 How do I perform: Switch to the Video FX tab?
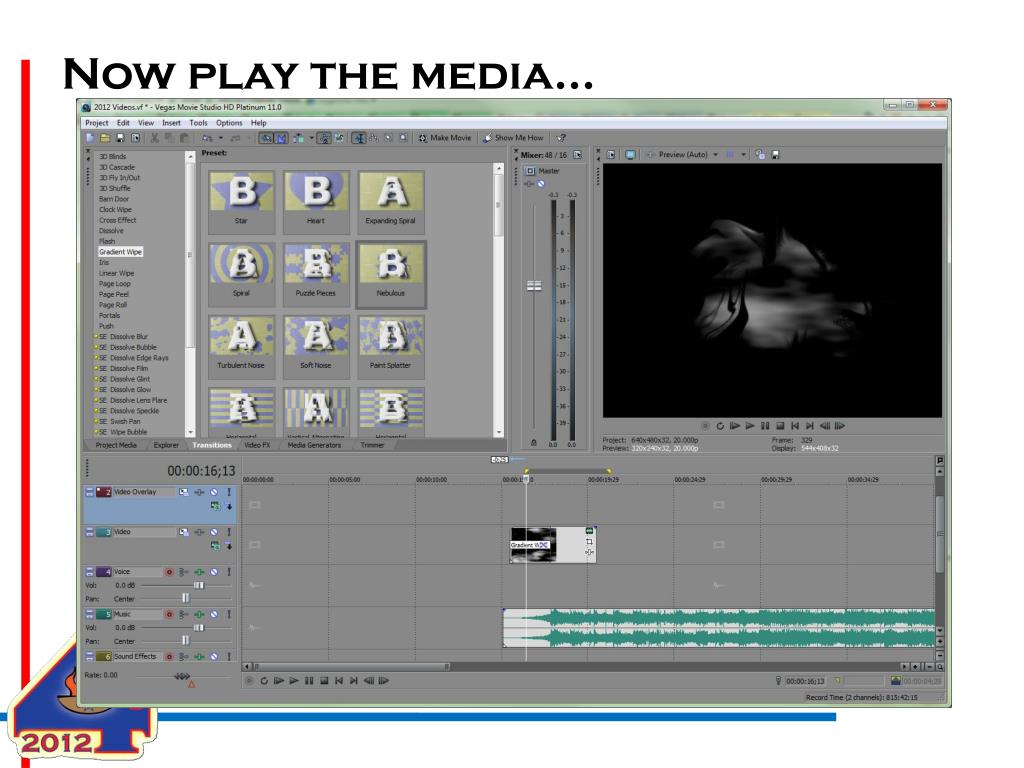(257, 445)
